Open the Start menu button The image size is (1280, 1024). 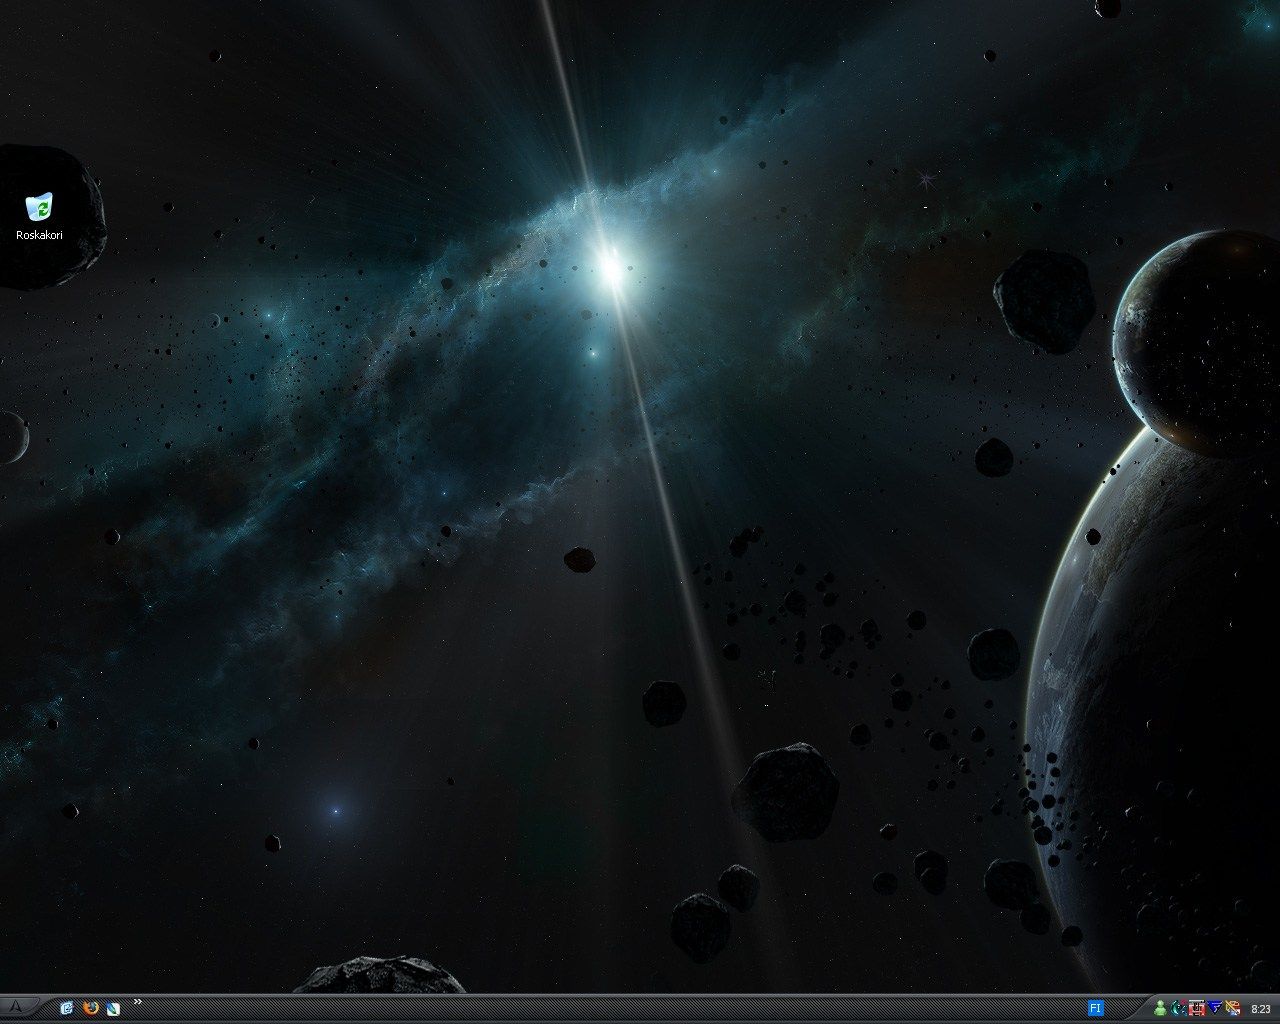click(x=18, y=1007)
